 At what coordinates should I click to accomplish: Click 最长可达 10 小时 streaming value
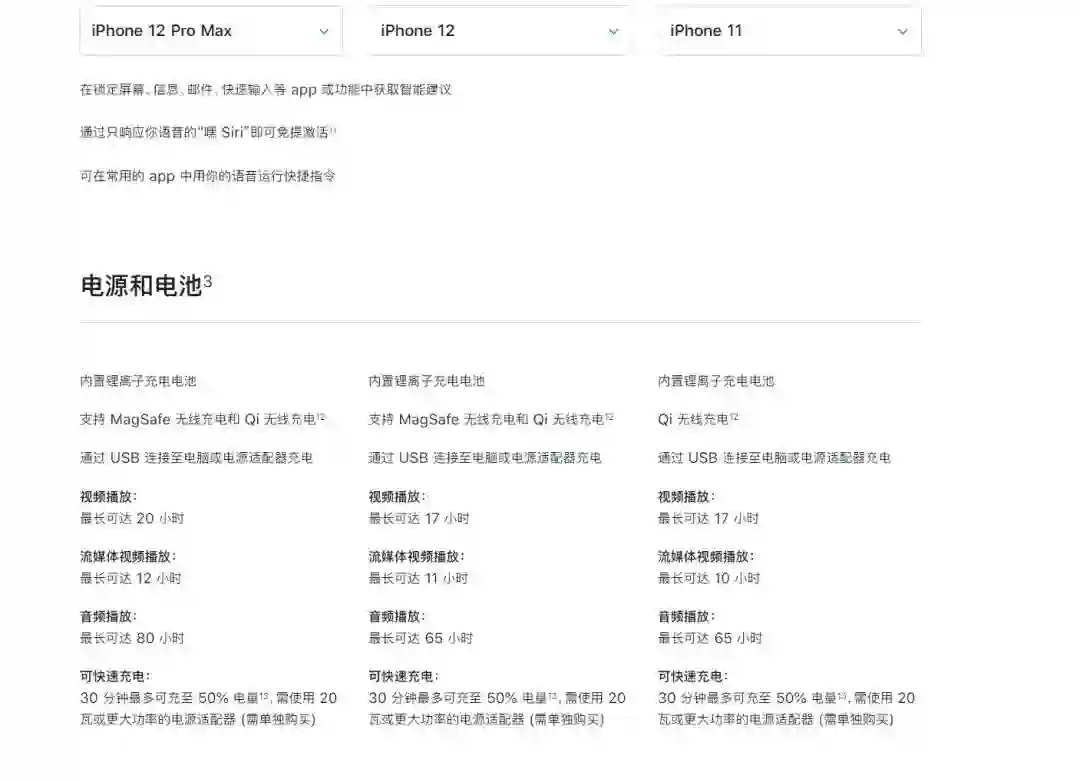point(709,578)
